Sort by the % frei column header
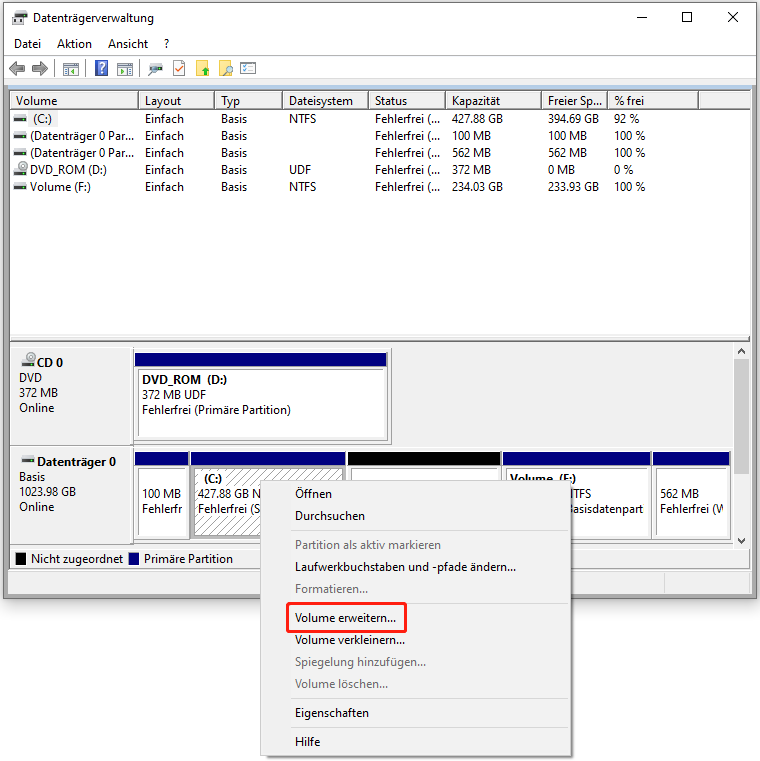Screen dimensions: 760x761 click(x=653, y=100)
